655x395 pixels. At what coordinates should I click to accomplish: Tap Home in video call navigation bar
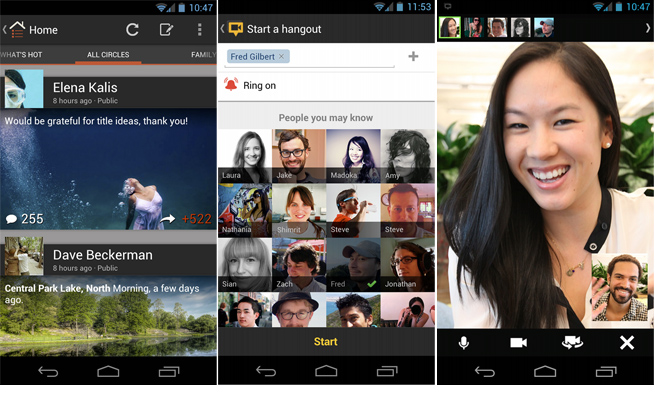[x=545, y=371]
